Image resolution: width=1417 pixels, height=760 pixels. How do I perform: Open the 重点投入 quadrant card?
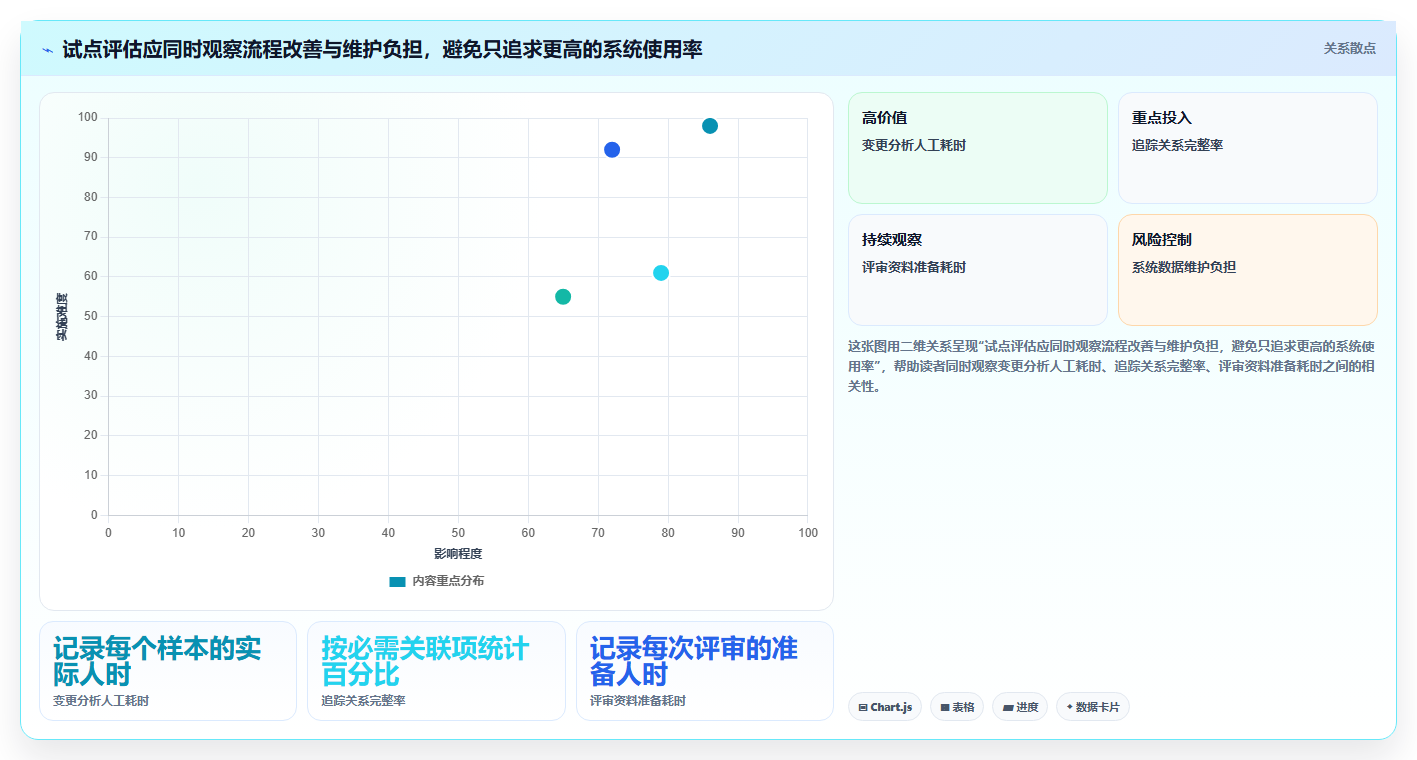(1248, 148)
